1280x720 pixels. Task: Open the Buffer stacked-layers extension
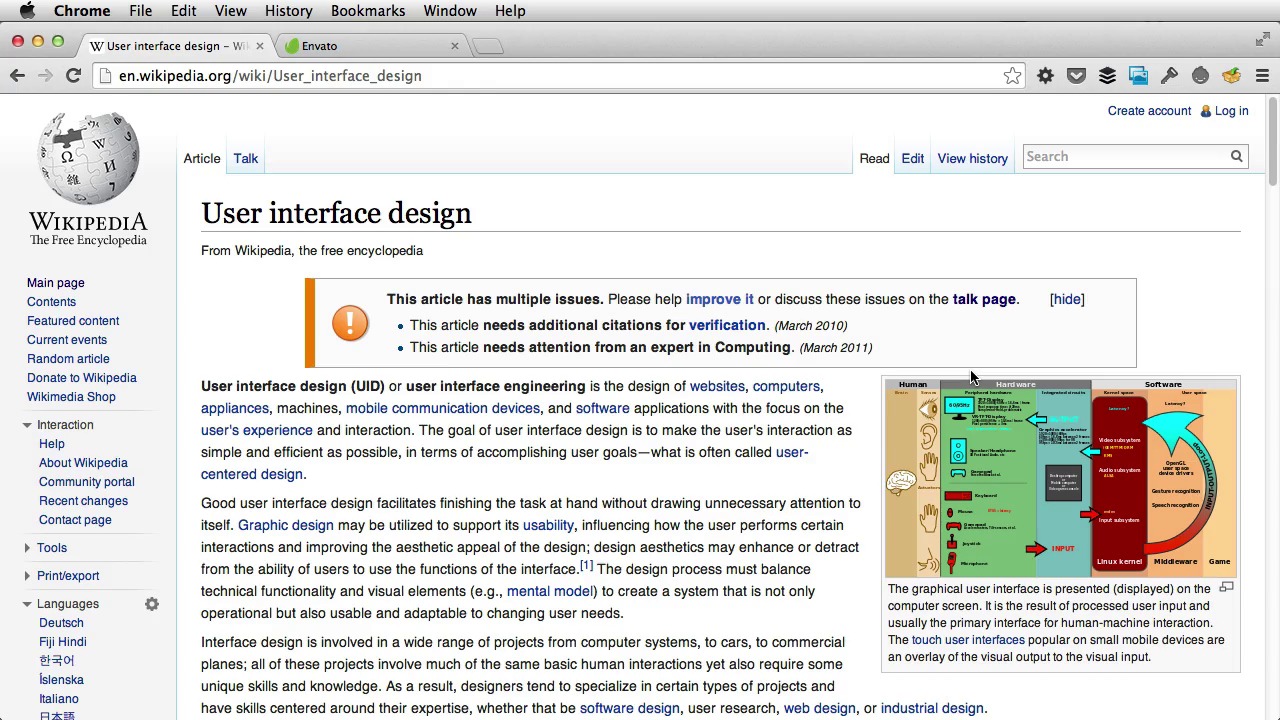(1107, 76)
